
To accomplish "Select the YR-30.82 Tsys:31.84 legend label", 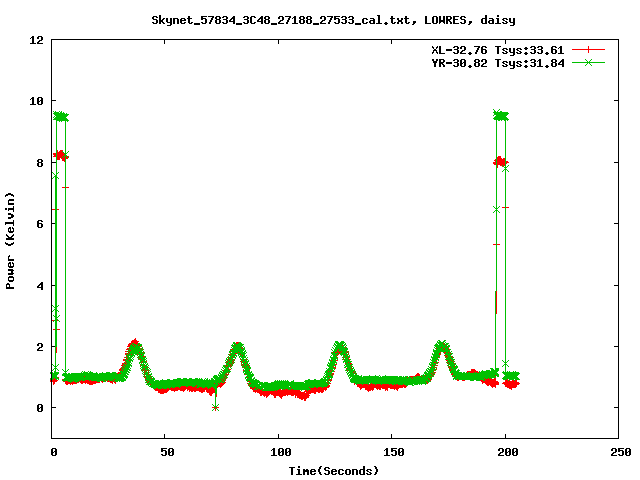I will [x=493, y=62].
